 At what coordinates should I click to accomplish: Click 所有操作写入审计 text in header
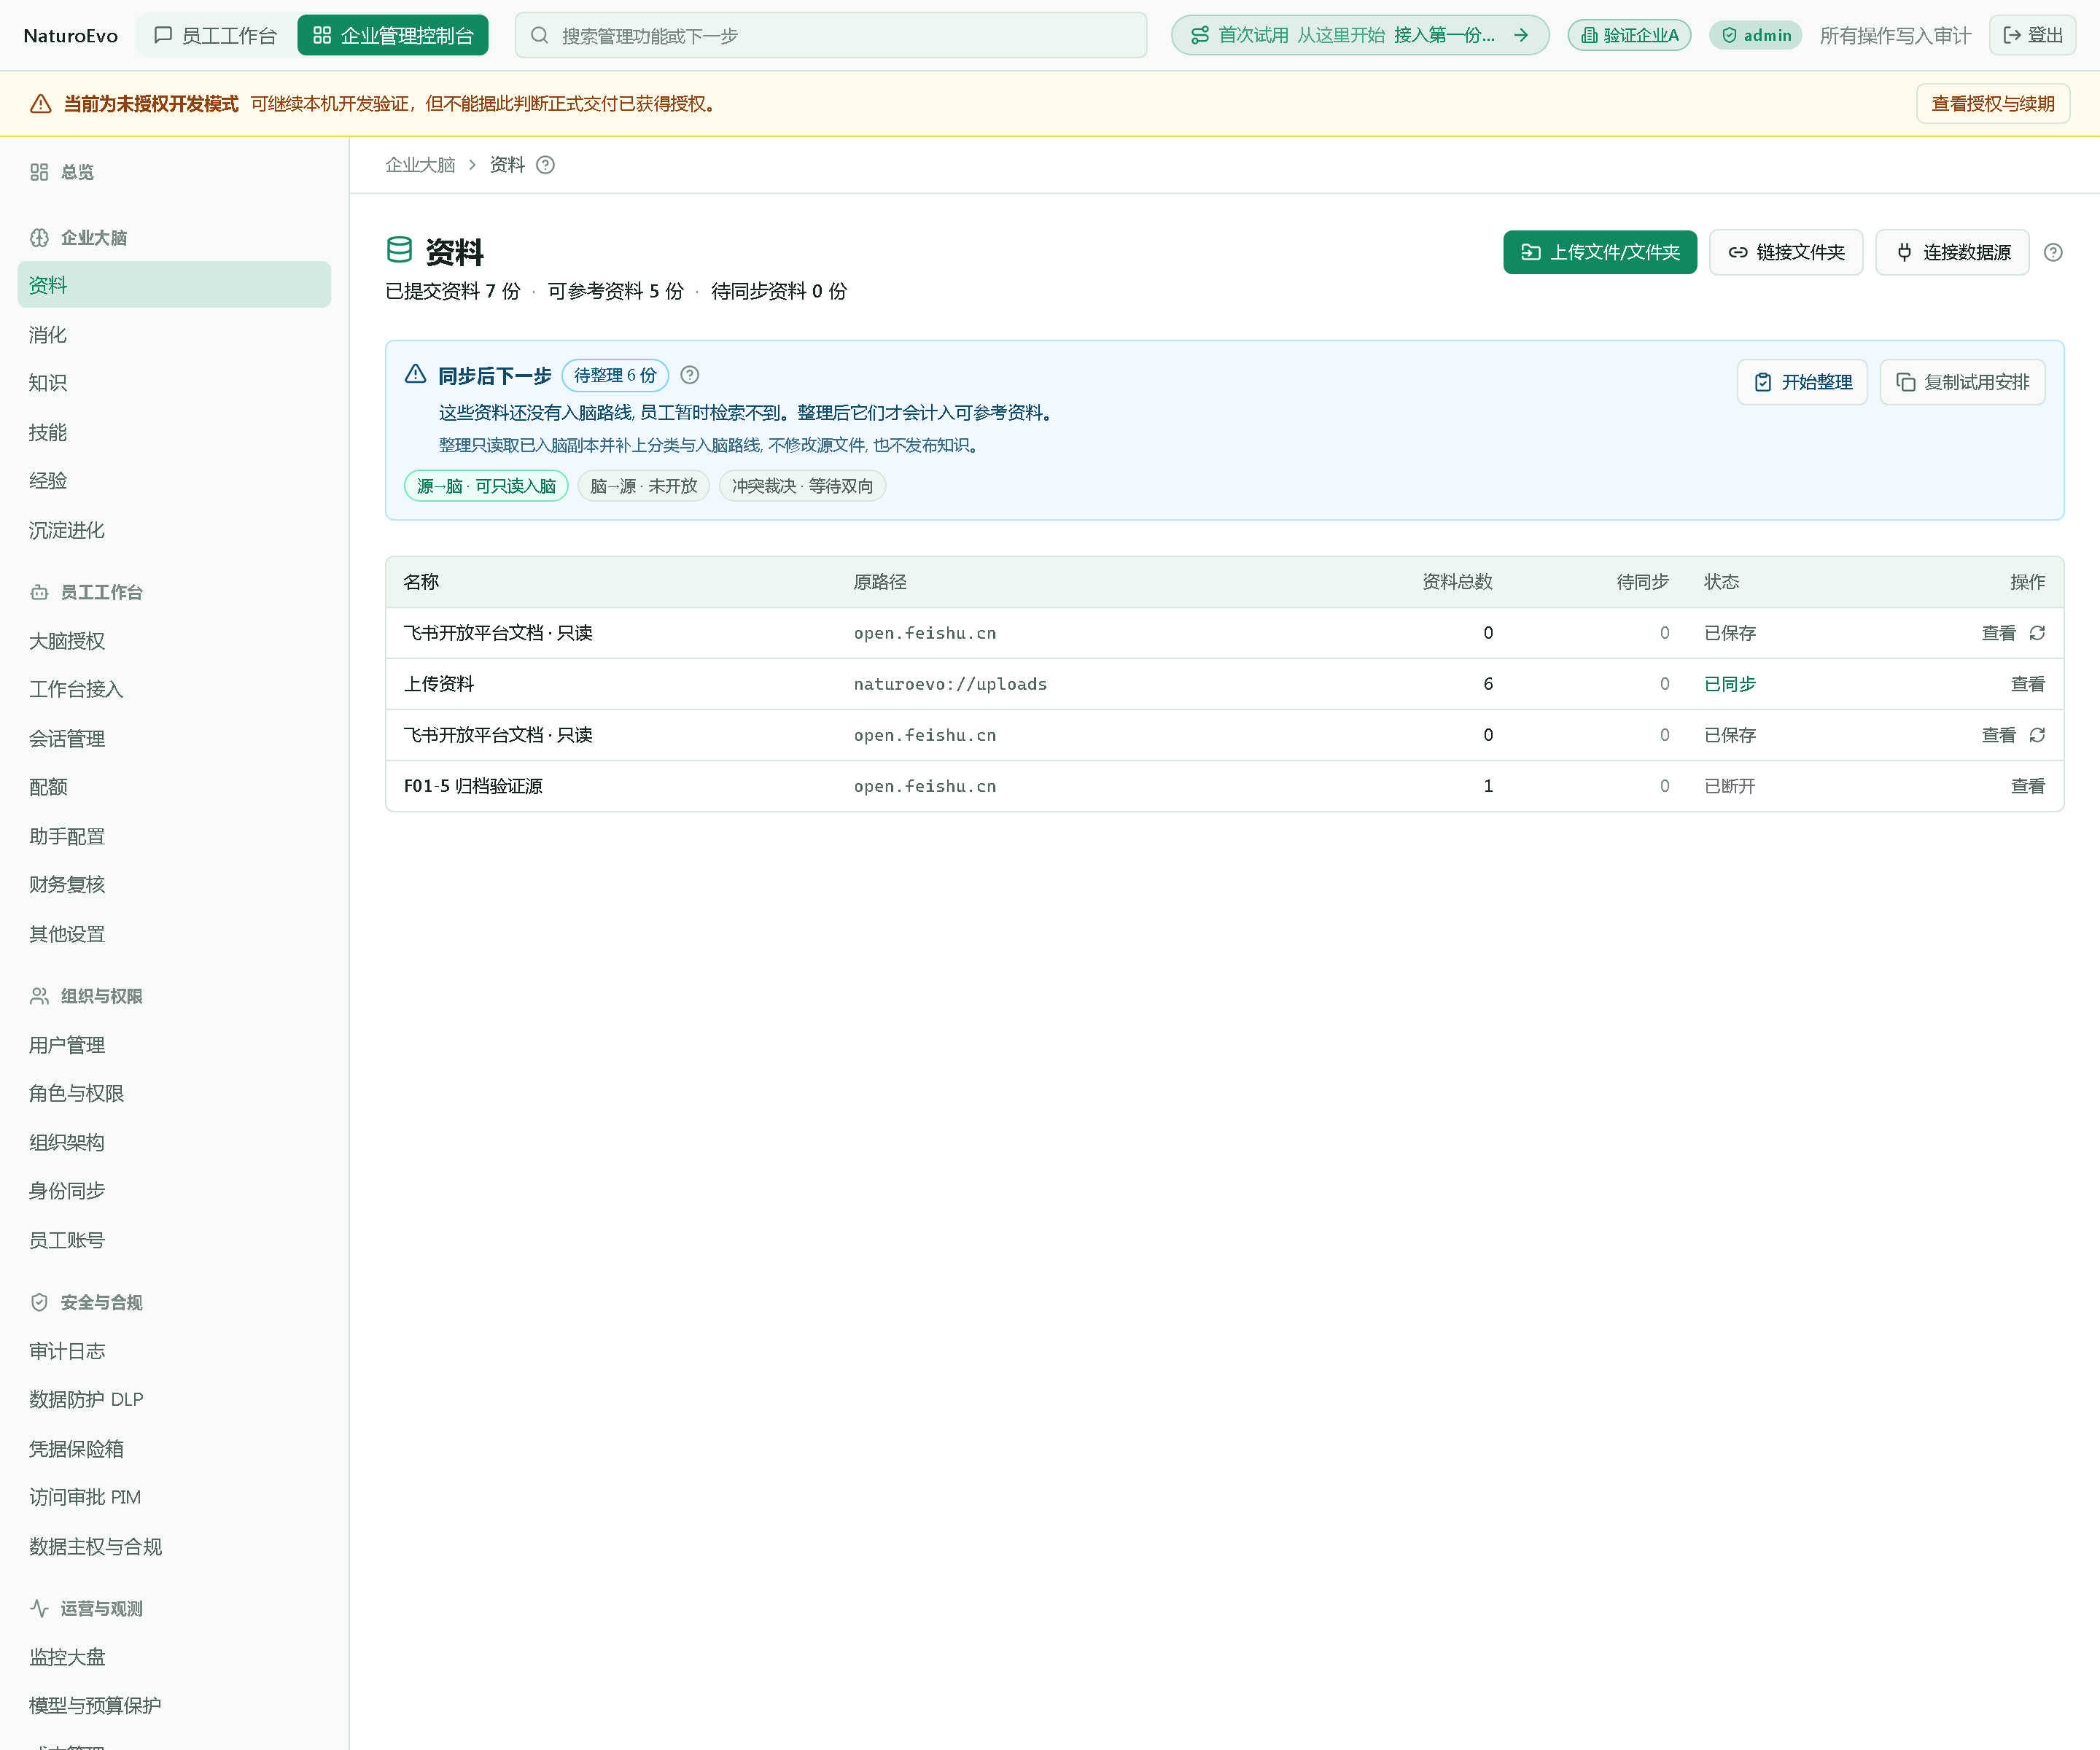[x=1895, y=35]
